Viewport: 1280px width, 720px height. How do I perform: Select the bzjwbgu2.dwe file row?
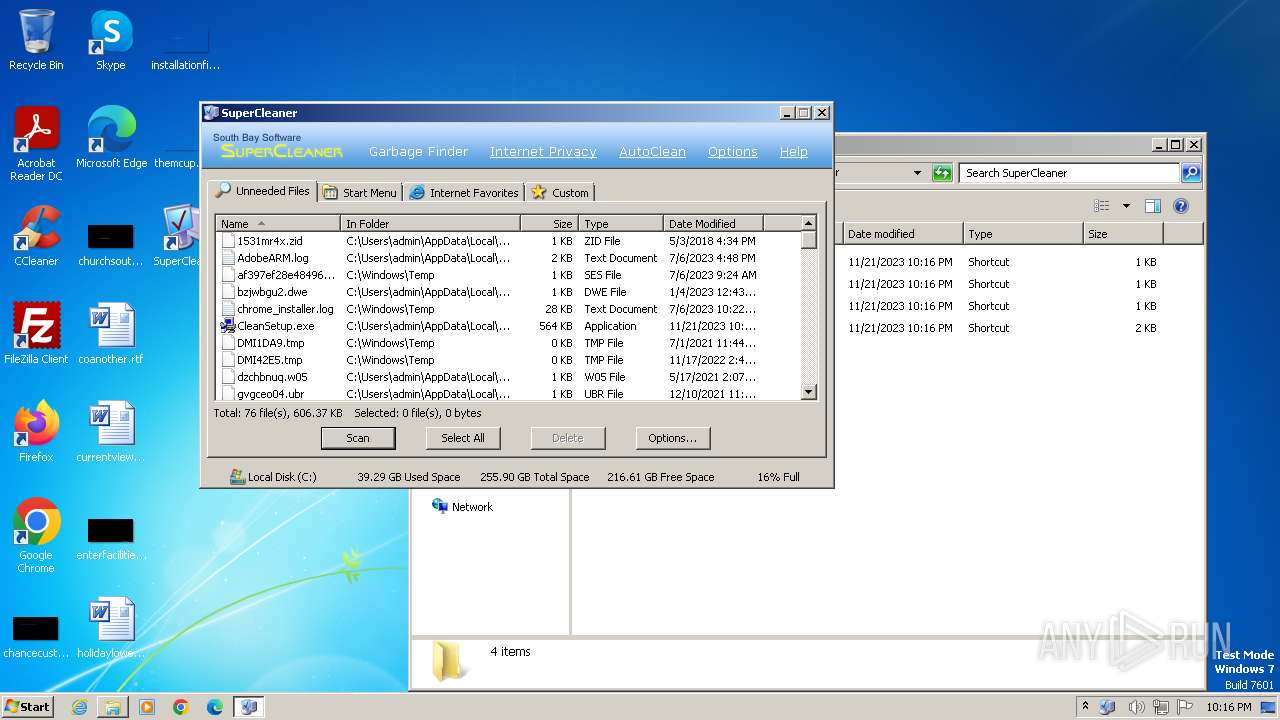click(508, 292)
